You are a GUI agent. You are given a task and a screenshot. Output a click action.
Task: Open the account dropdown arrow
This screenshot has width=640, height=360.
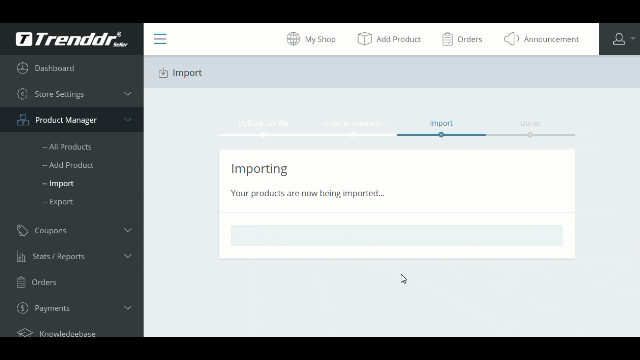[x=633, y=39]
